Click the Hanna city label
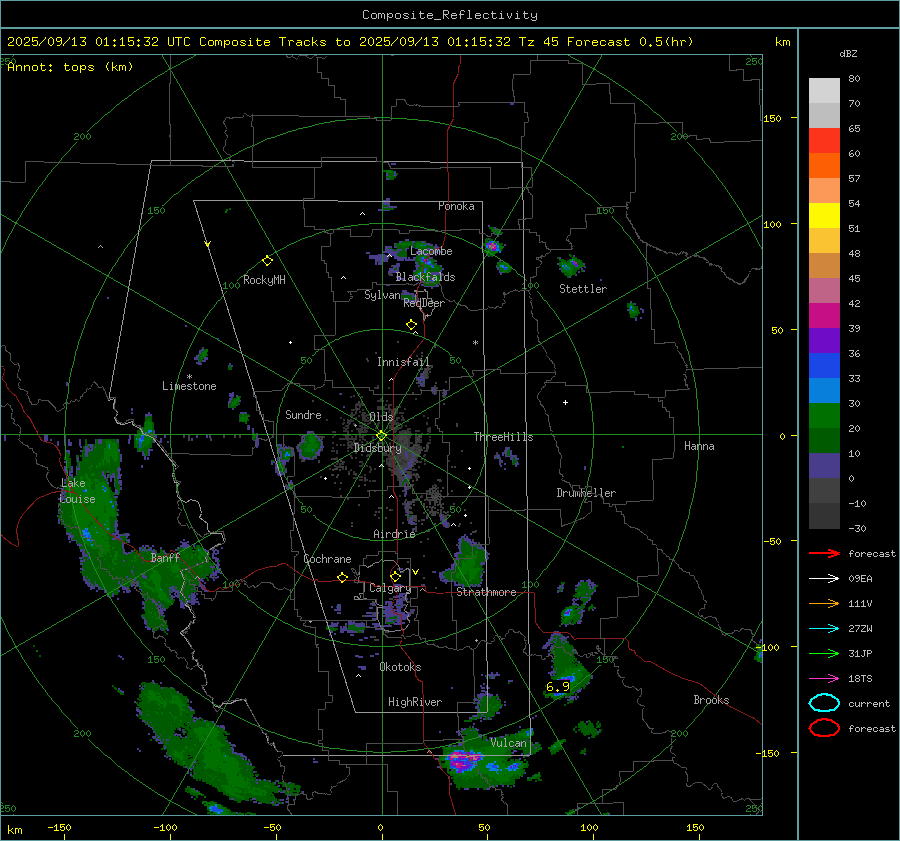The image size is (900, 841). tap(699, 446)
